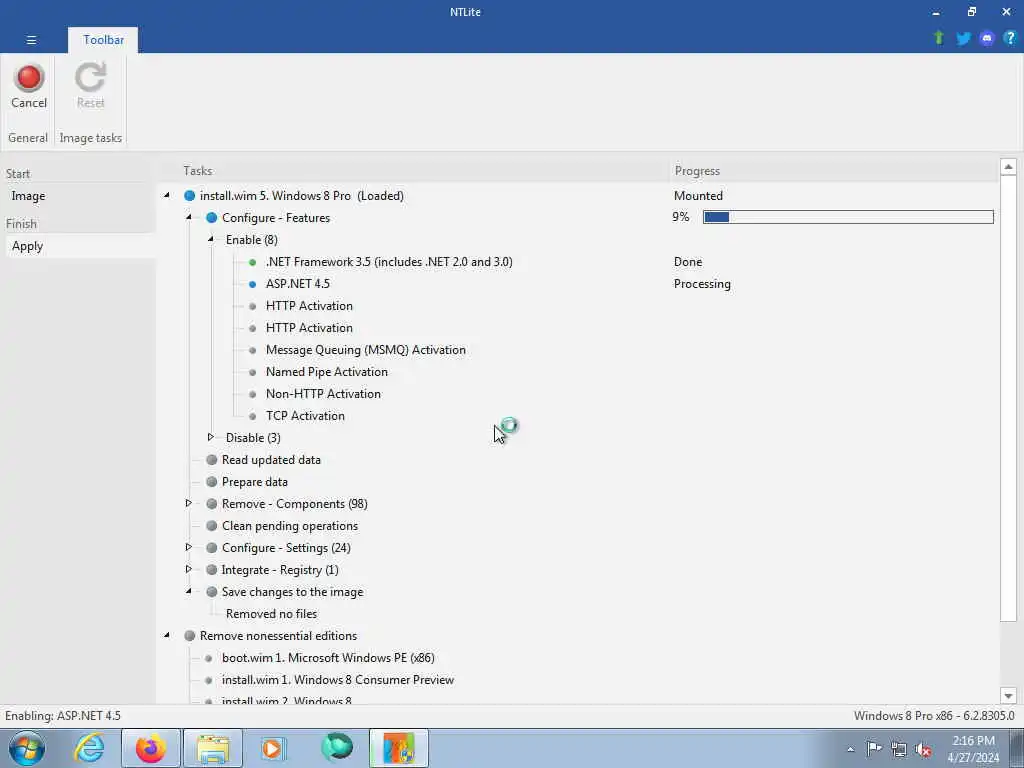
Task: Click the scrollbar down arrow
Action: pyautogui.click(x=1008, y=696)
